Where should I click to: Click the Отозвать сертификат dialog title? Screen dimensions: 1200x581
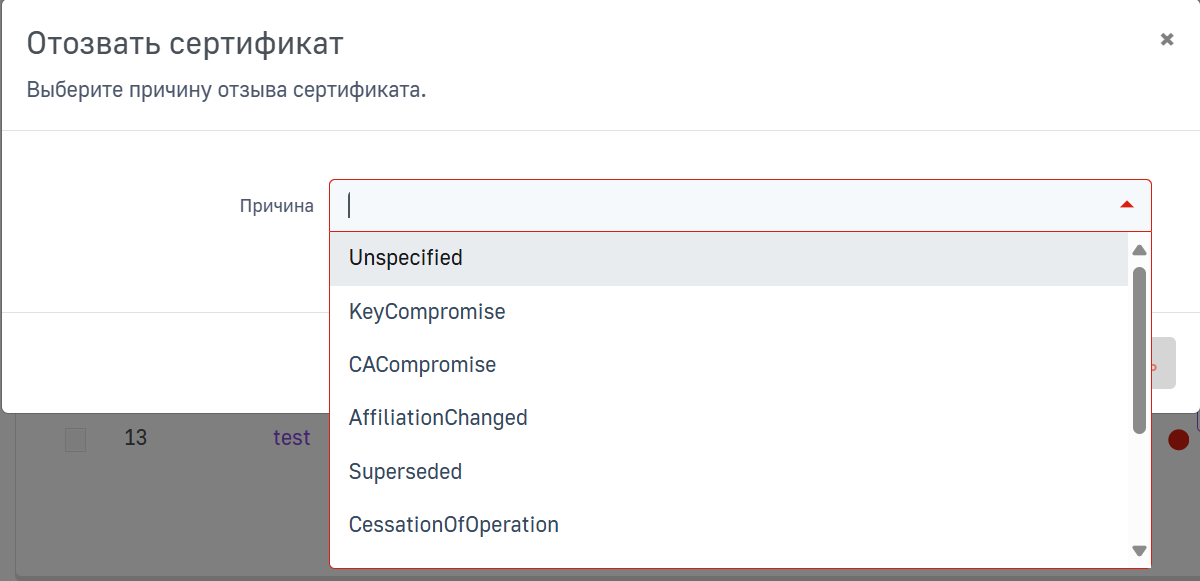[x=185, y=44]
